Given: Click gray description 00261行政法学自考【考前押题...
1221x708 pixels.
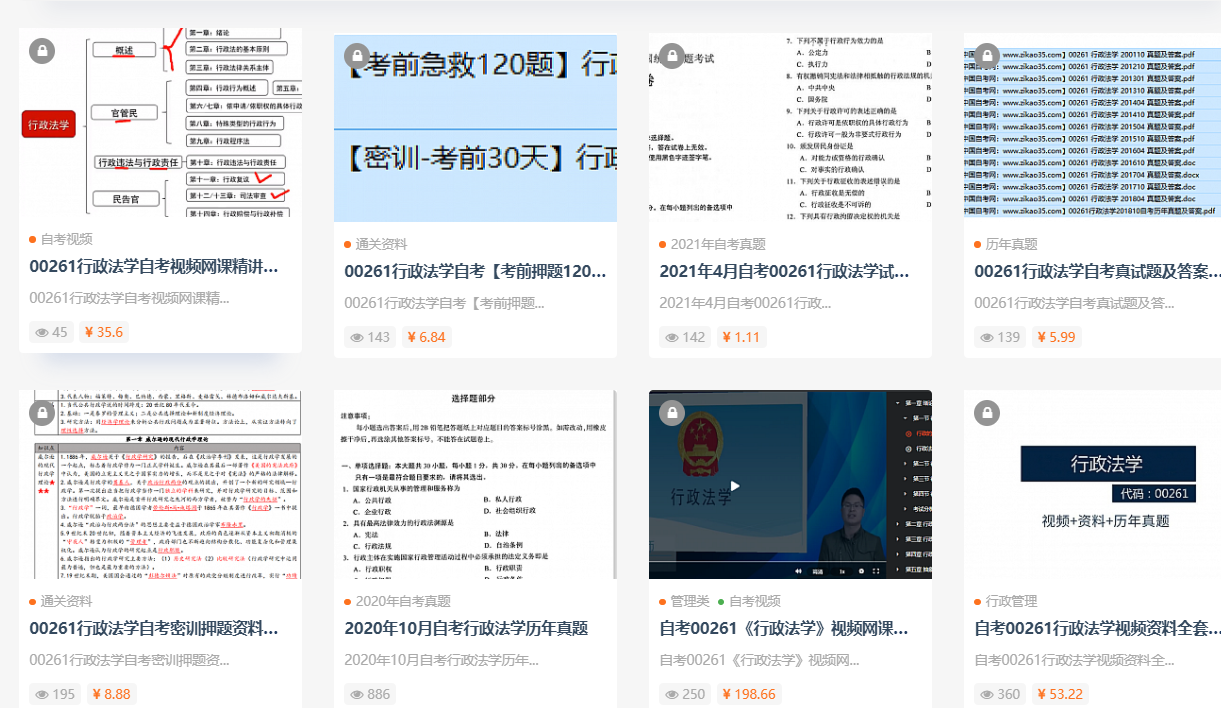Looking at the screenshot, I should click(x=444, y=303).
